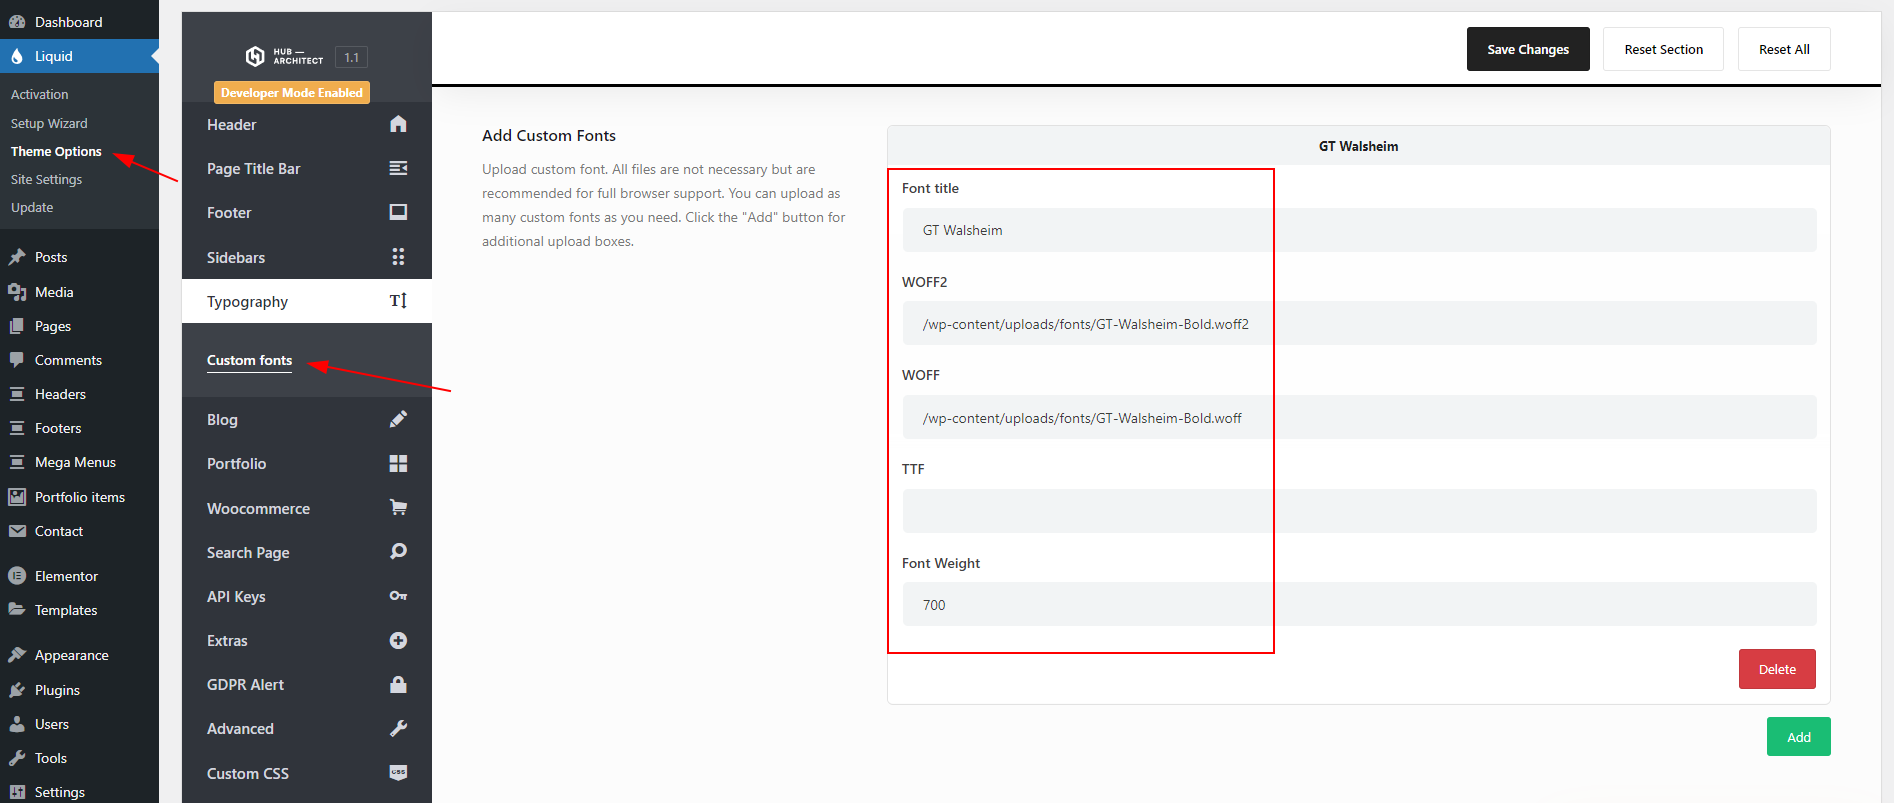The width and height of the screenshot is (1894, 803).
Task: Click the Search Page magnifier icon
Action: pos(398,552)
